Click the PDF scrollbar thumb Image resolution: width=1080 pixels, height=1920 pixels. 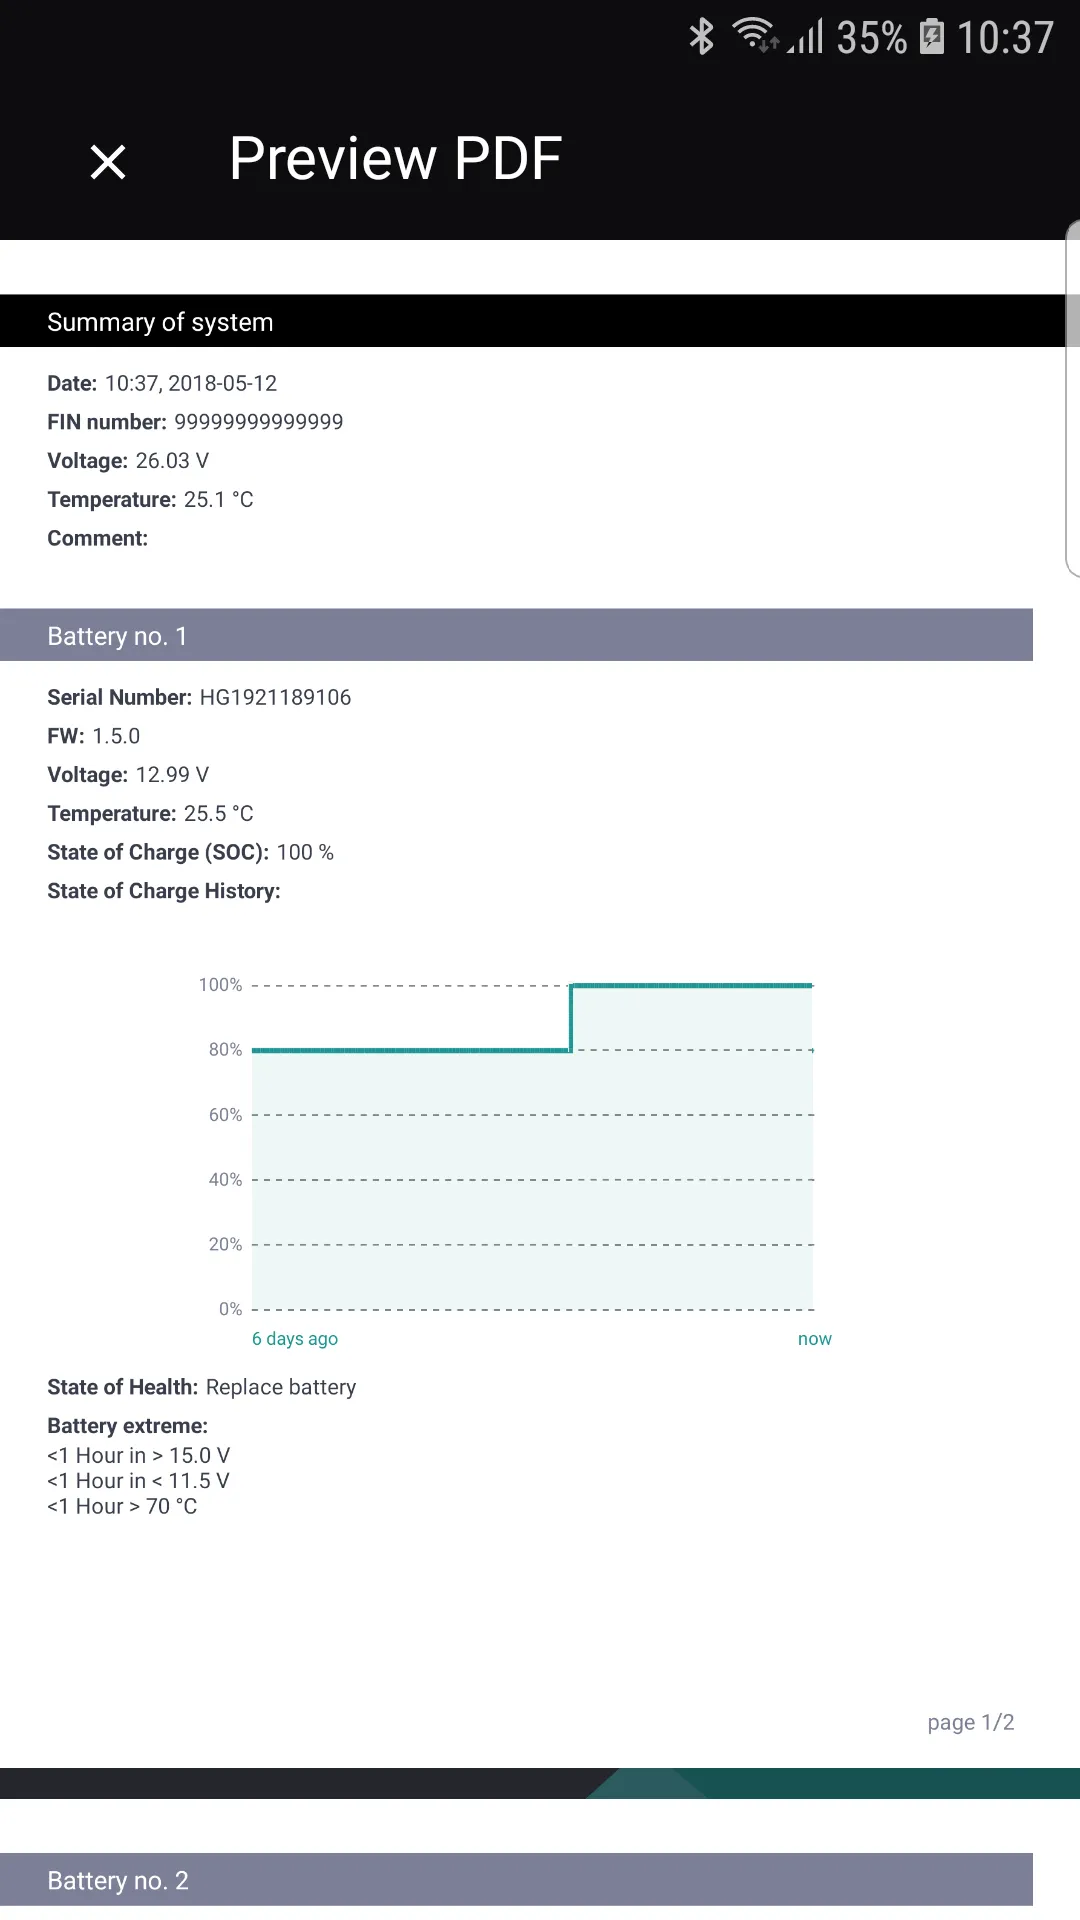tap(1072, 320)
